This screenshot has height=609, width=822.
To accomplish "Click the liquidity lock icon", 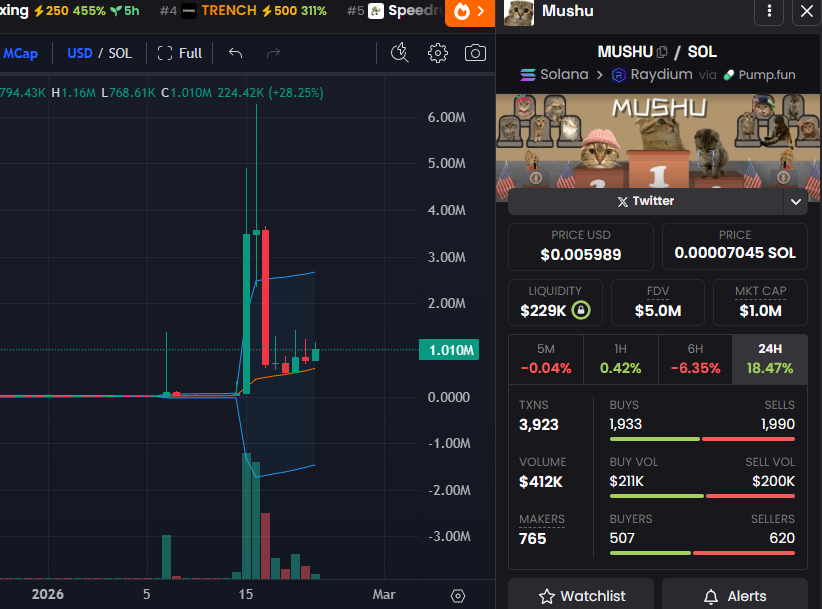I will point(581,310).
